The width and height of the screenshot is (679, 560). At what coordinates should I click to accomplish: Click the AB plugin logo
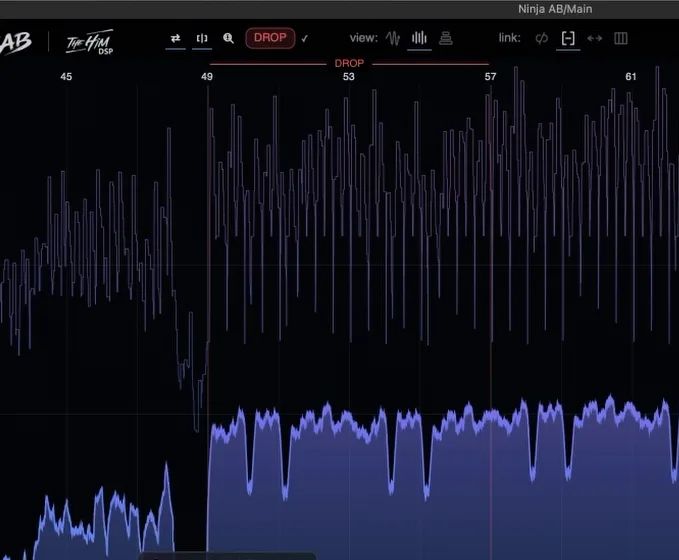point(16,42)
